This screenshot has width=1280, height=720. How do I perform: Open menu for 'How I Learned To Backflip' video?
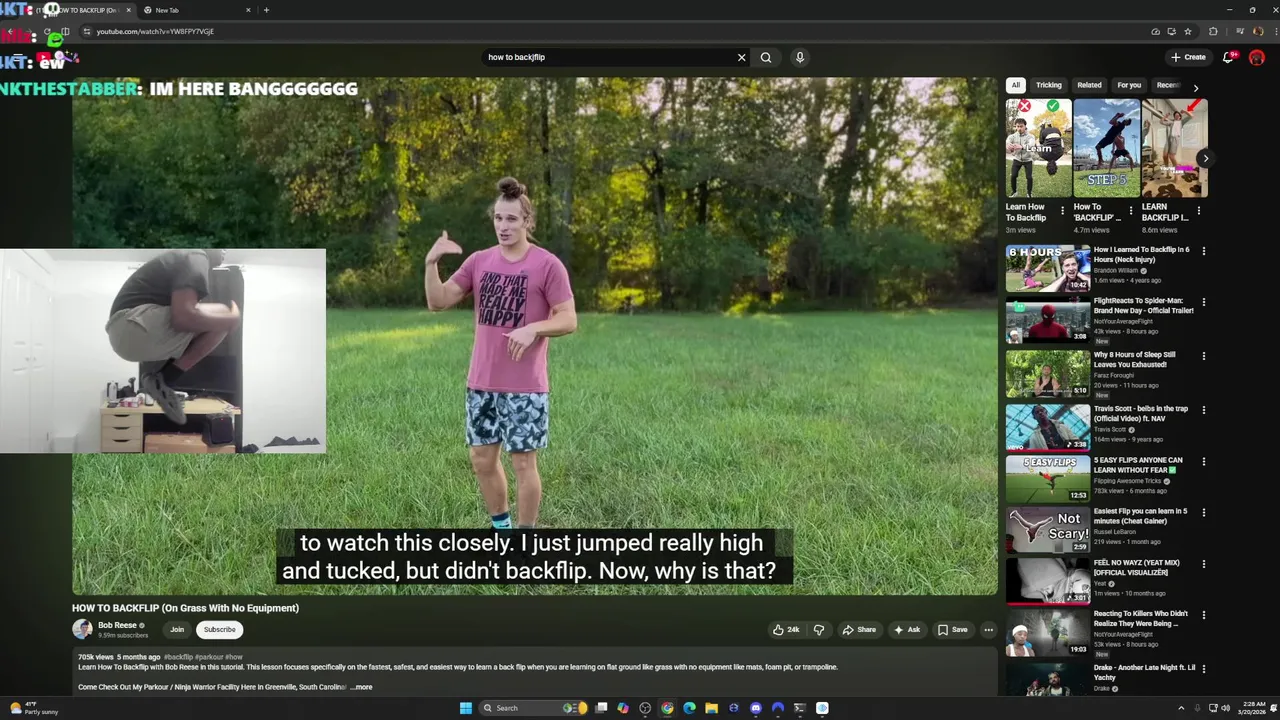pyautogui.click(x=1204, y=251)
